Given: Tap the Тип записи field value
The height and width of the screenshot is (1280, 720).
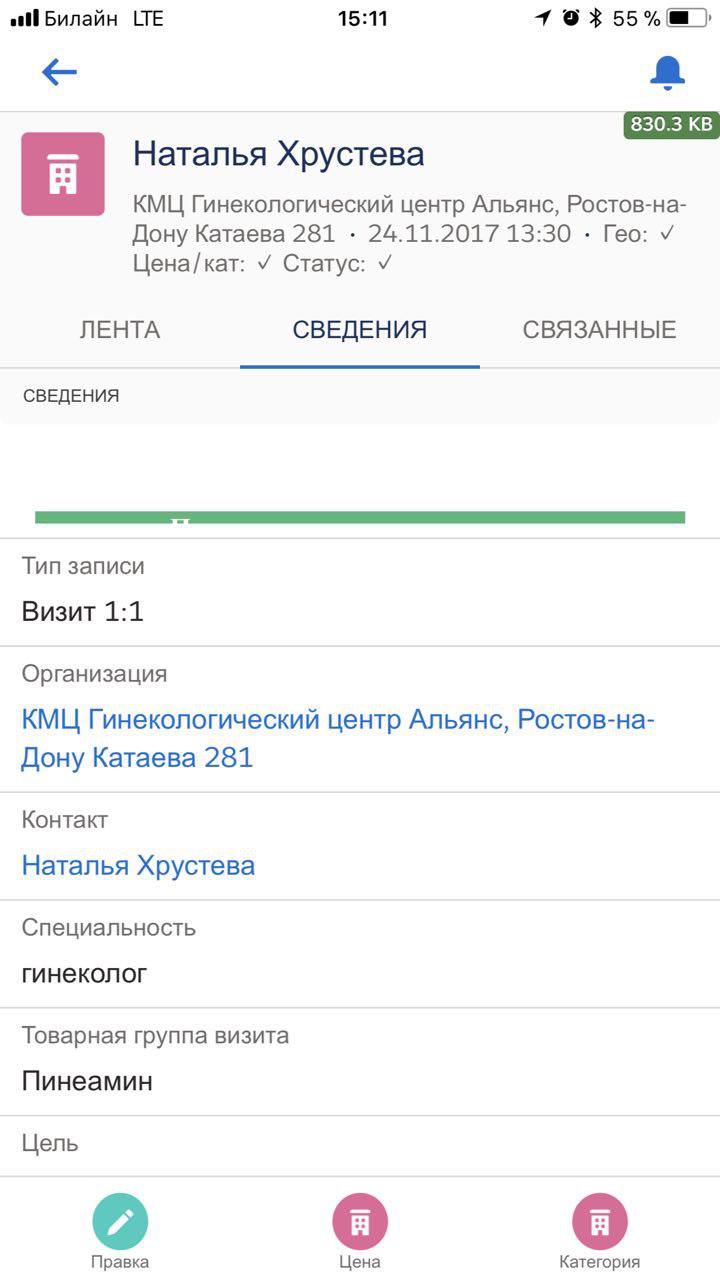Looking at the screenshot, I should 83,611.
